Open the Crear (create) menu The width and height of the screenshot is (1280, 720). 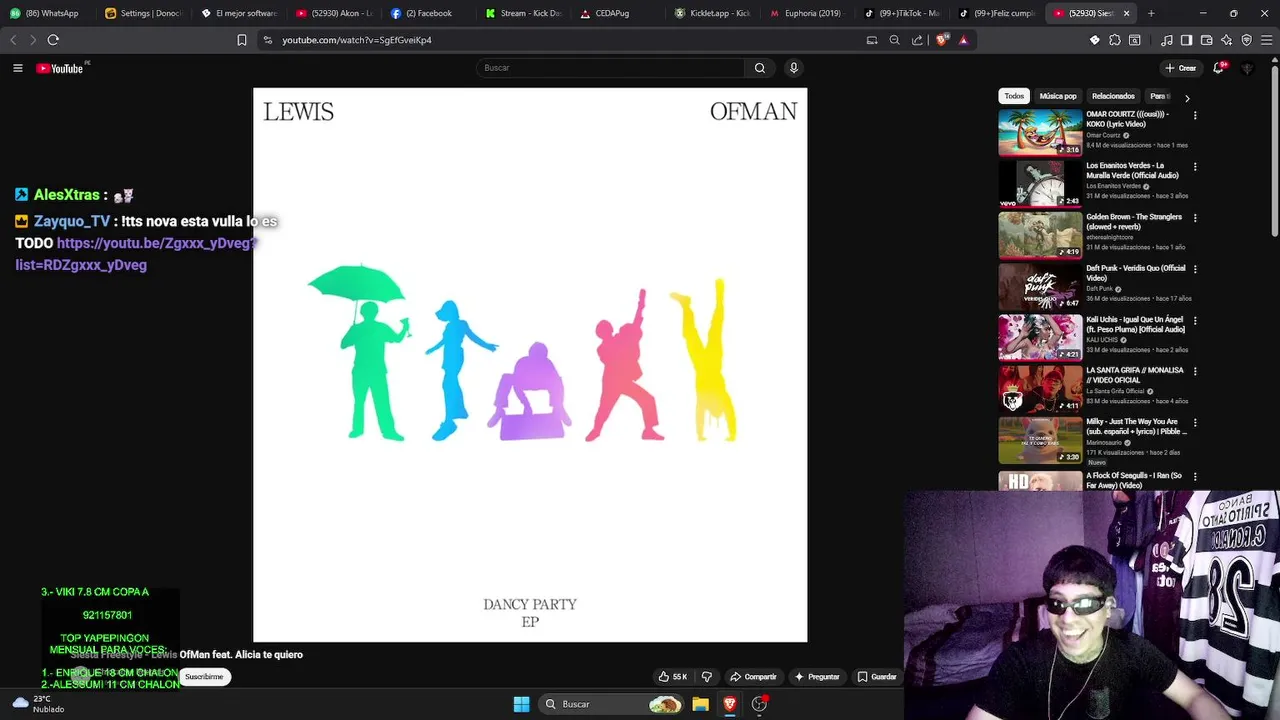coord(1181,68)
